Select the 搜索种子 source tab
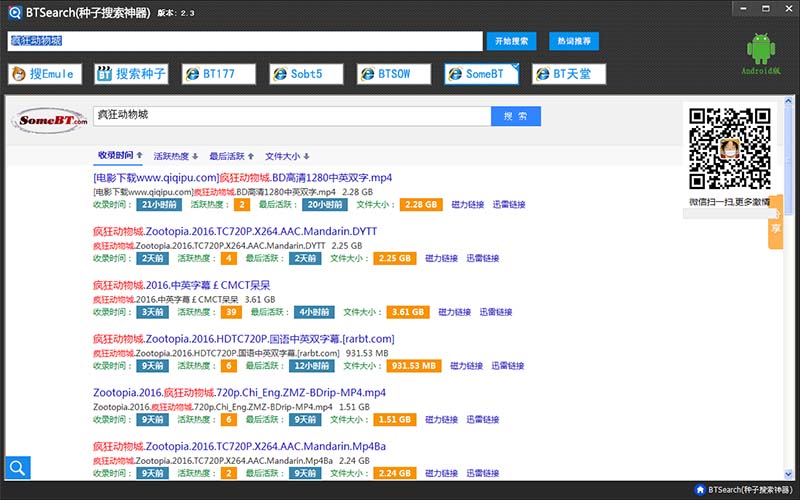800x500 pixels. click(x=131, y=74)
